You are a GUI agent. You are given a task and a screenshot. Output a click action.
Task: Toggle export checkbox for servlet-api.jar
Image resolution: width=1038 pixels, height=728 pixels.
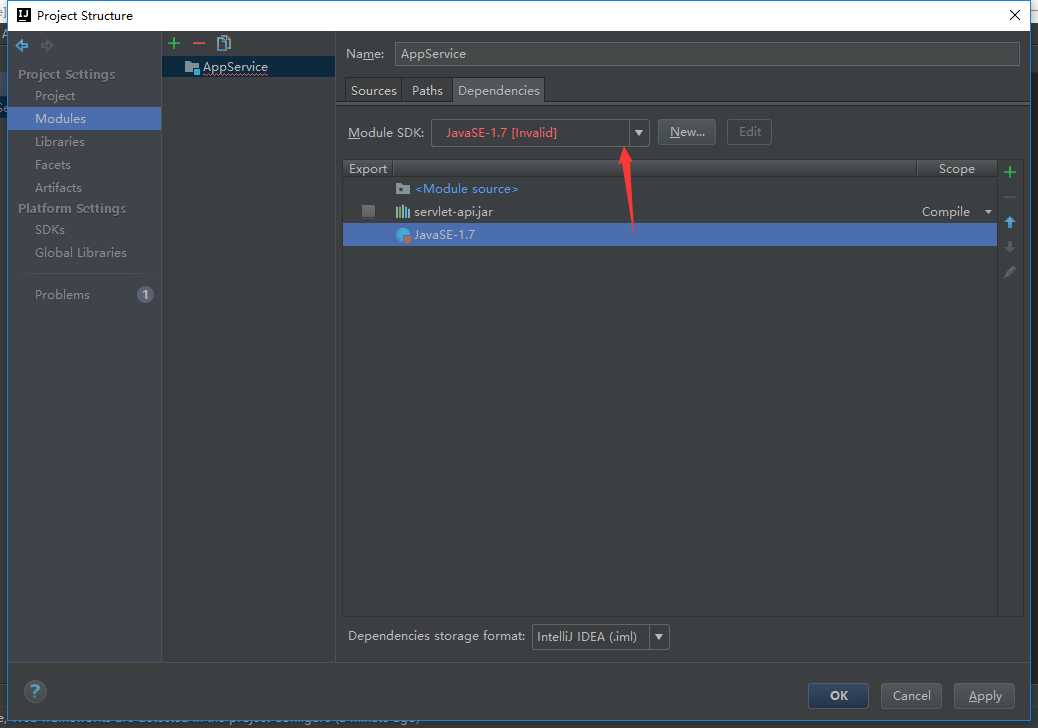click(x=368, y=211)
